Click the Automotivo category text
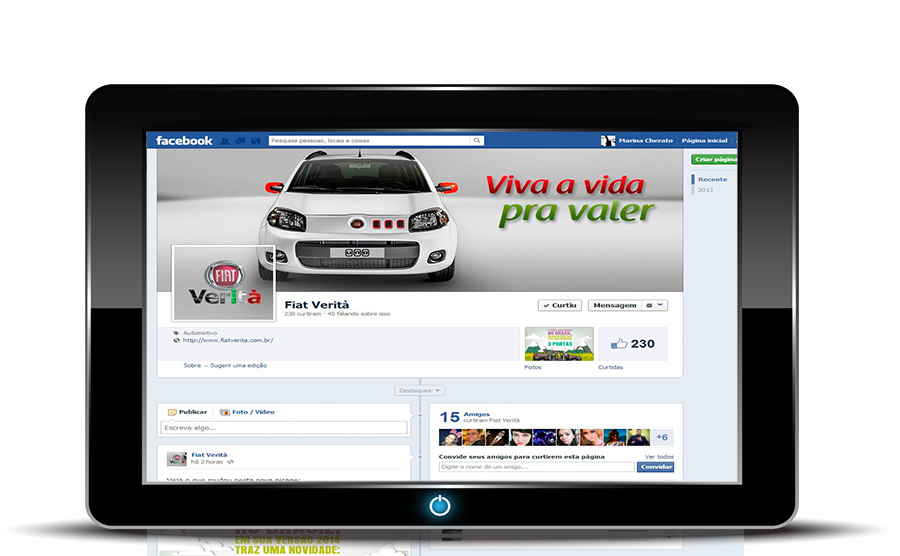The width and height of the screenshot is (900, 556). coord(200,333)
